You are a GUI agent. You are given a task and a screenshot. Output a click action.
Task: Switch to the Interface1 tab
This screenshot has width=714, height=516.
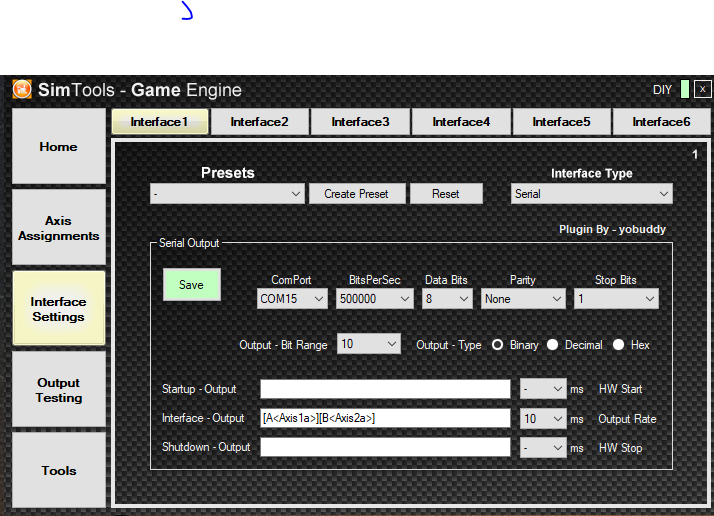[x=160, y=122]
